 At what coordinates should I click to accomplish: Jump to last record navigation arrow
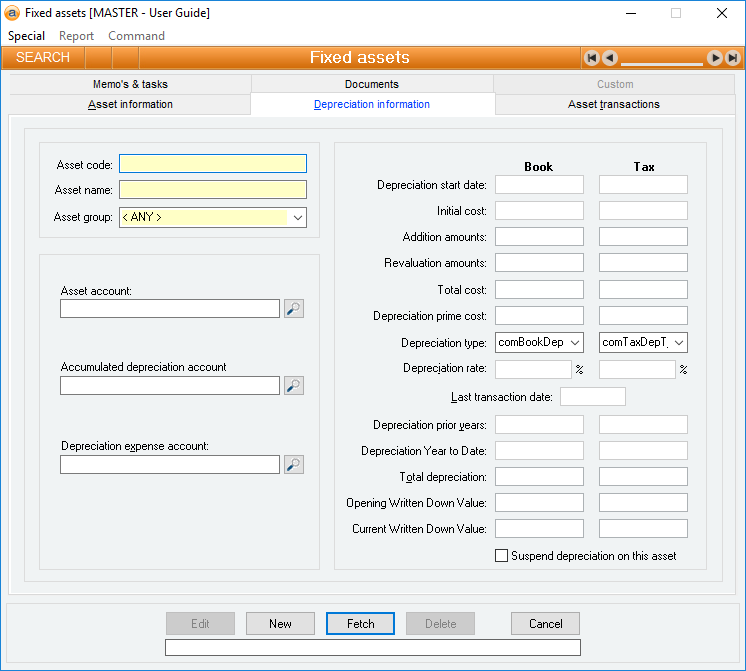[733, 58]
